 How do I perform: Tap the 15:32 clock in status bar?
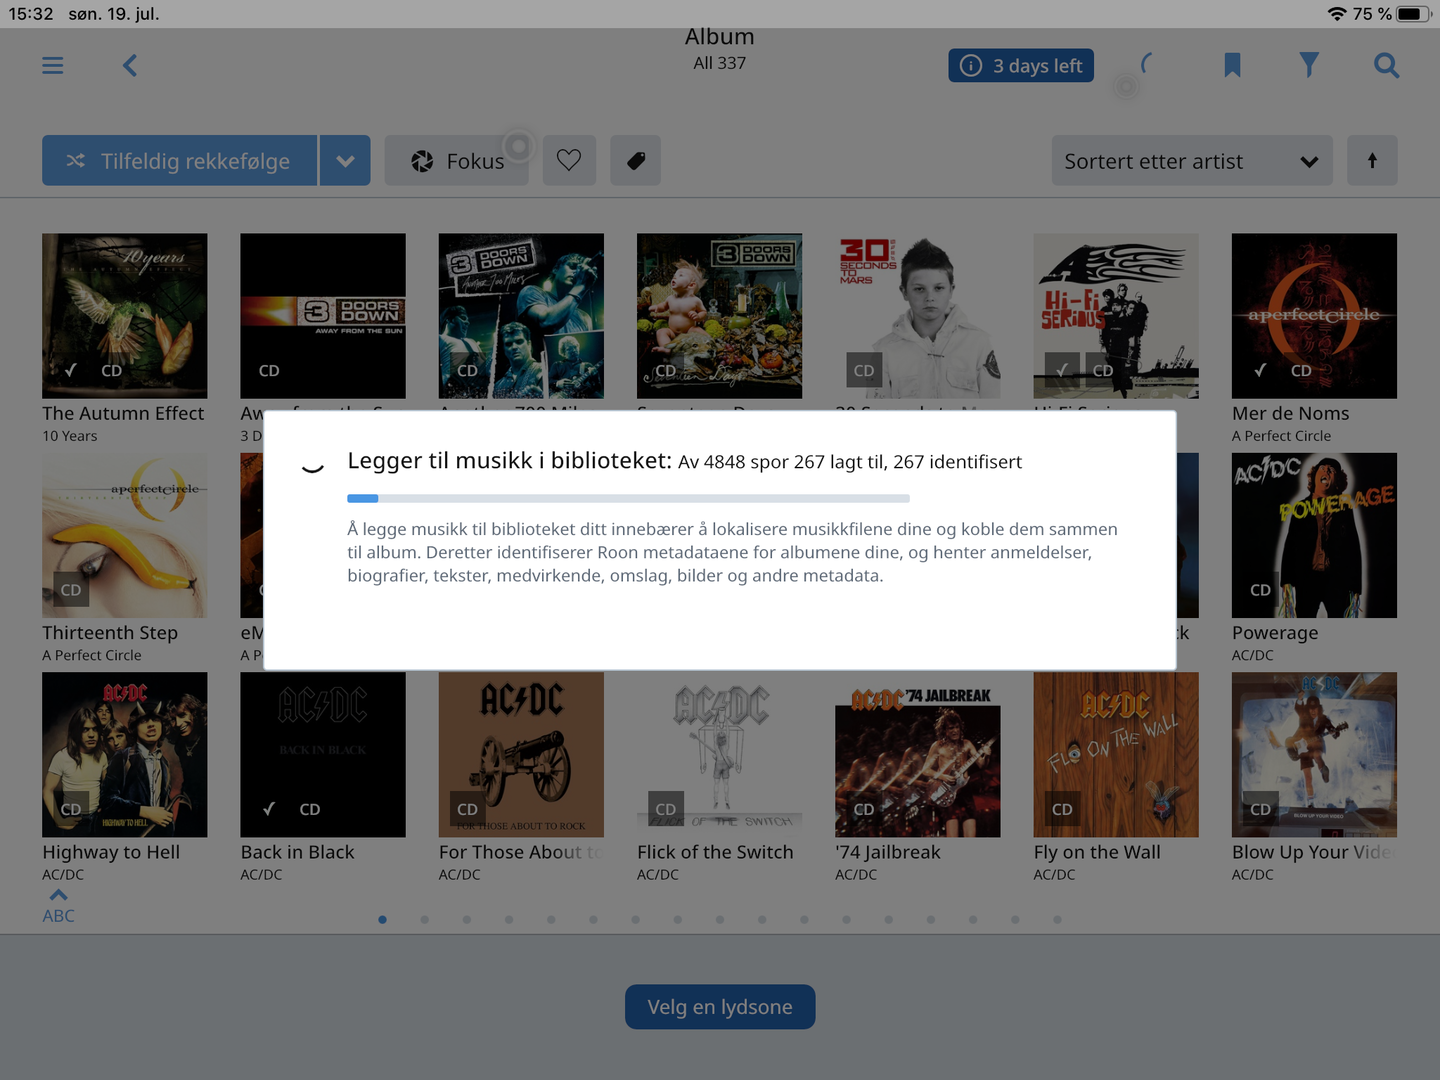pos(31,14)
